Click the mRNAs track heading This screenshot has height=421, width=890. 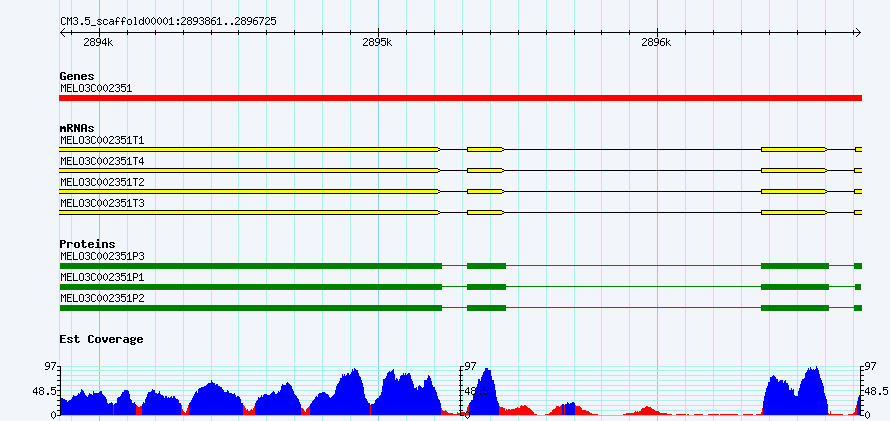tap(77, 128)
